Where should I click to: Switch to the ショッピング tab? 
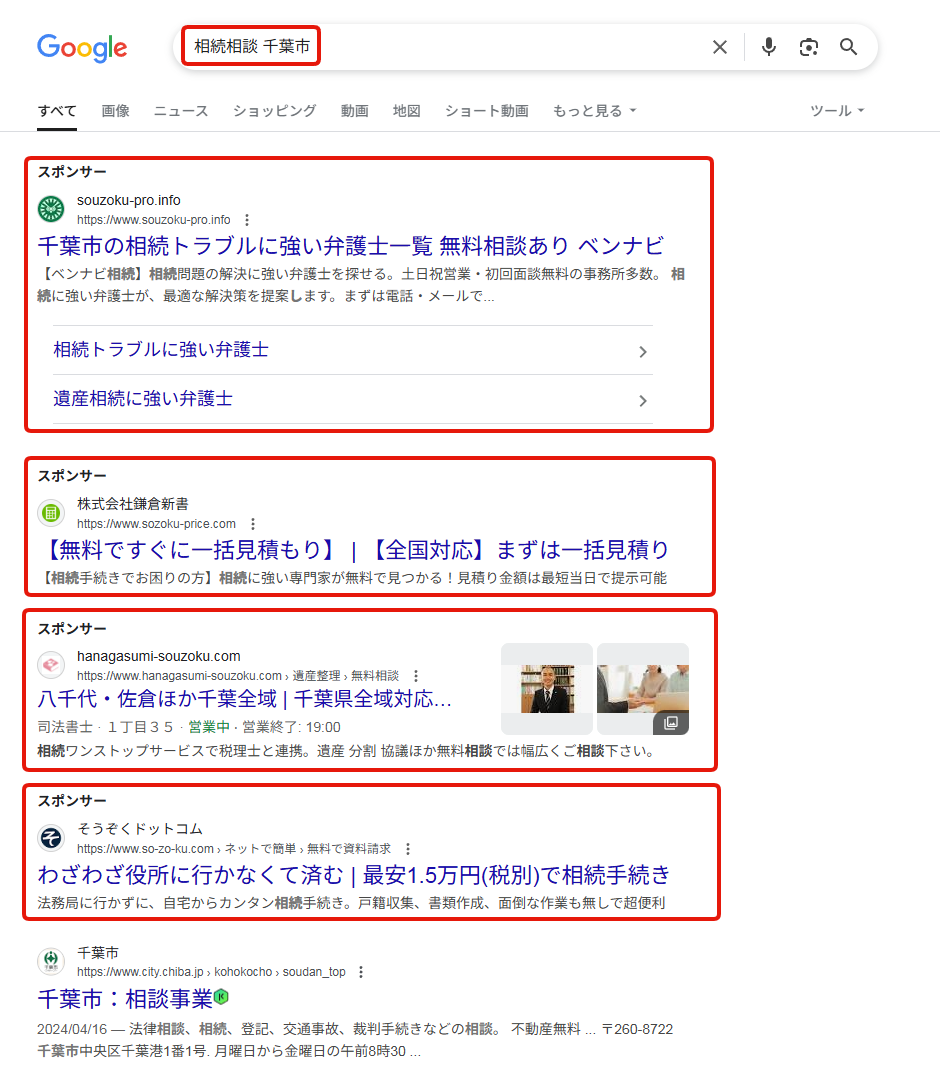pyautogui.click(x=275, y=111)
